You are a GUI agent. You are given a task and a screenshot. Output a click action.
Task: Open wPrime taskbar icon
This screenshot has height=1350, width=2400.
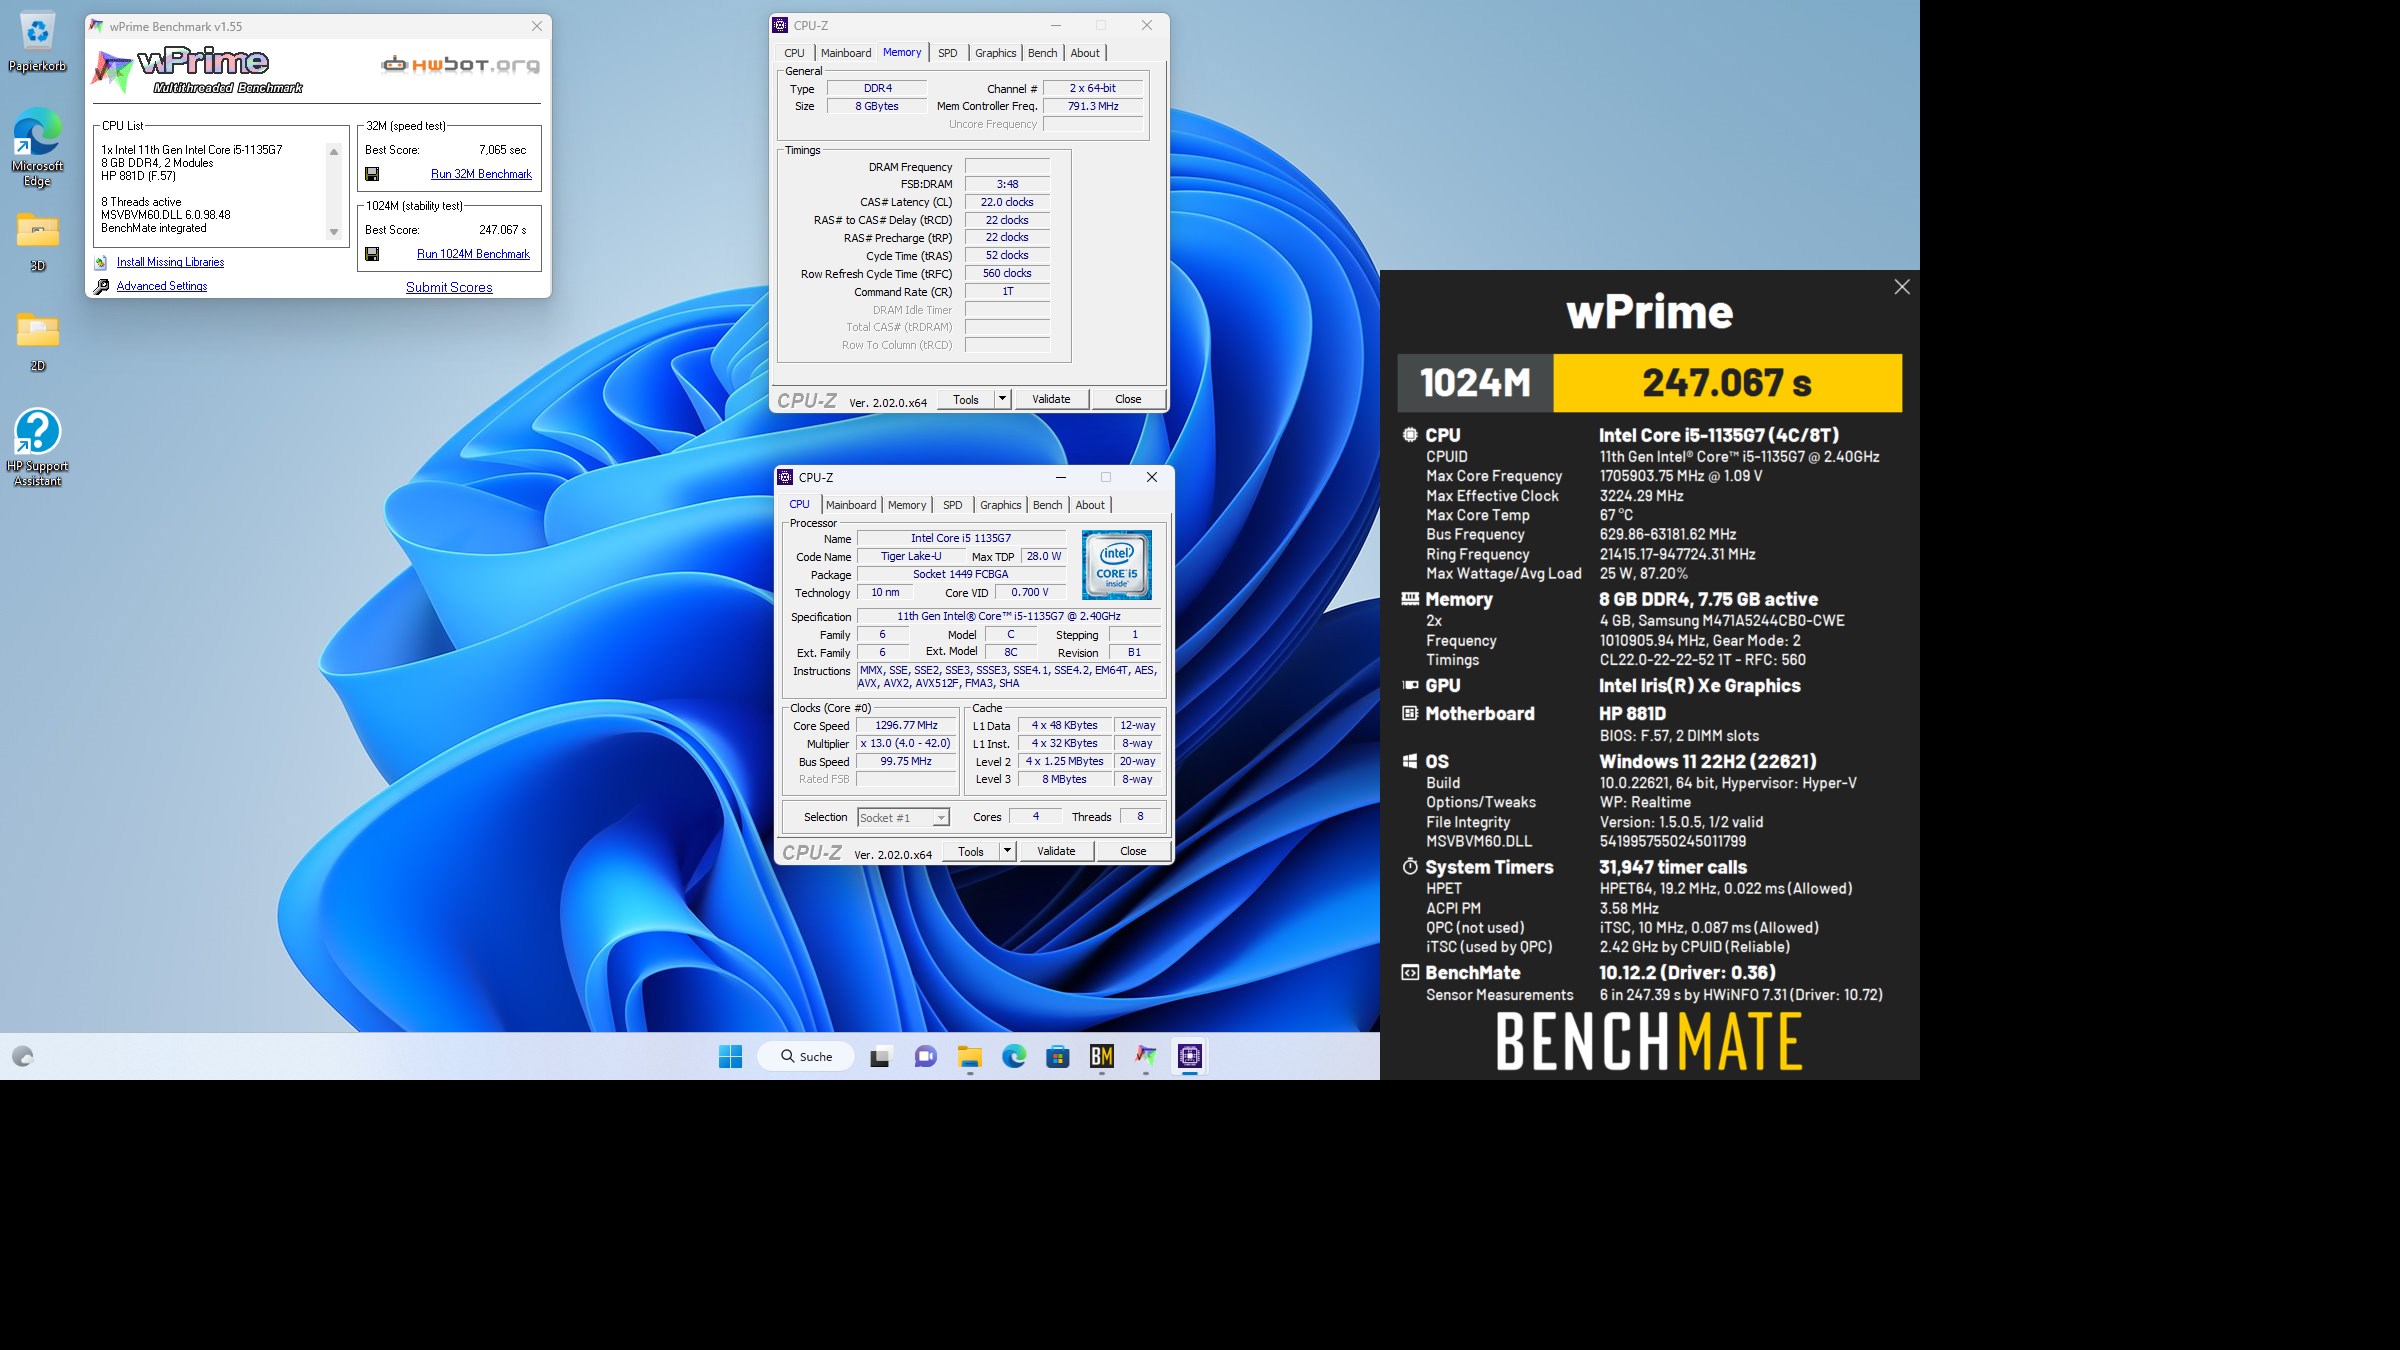(1146, 1056)
